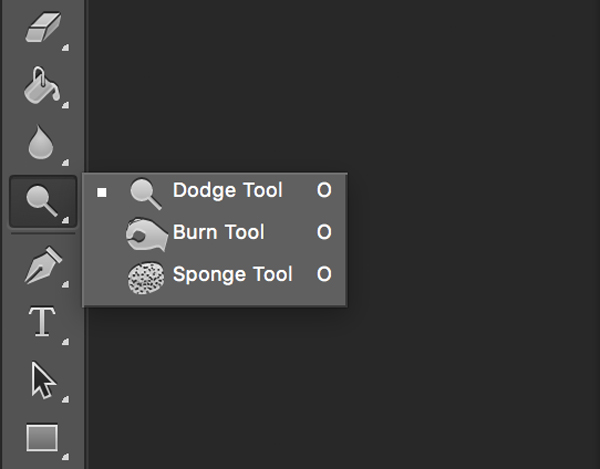The width and height of the screenshot is (600, 469).
Task: Choose the Paint Bucket tool
Action: tap(40, 87)
